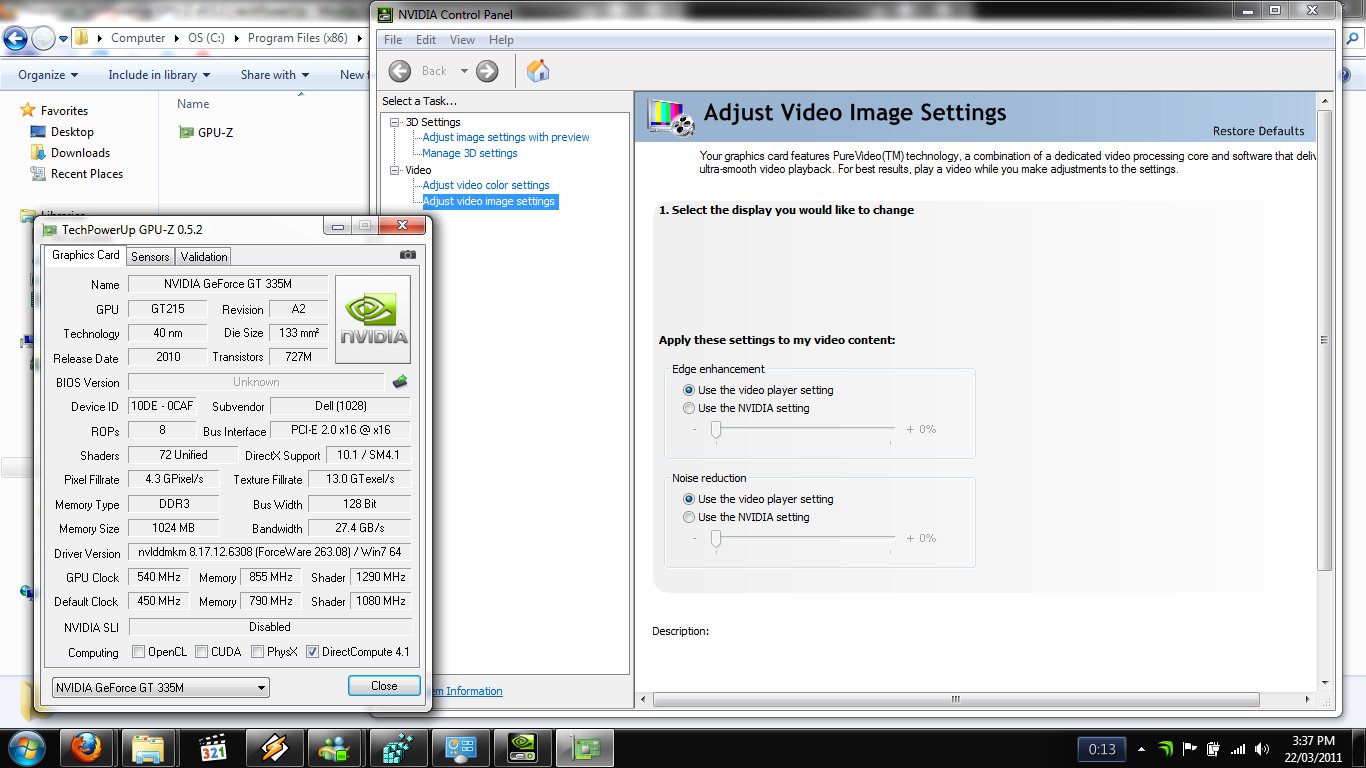The image size is (1366, 768).
Task: Click the GPU-Z Close button
Action: point(384,686)
